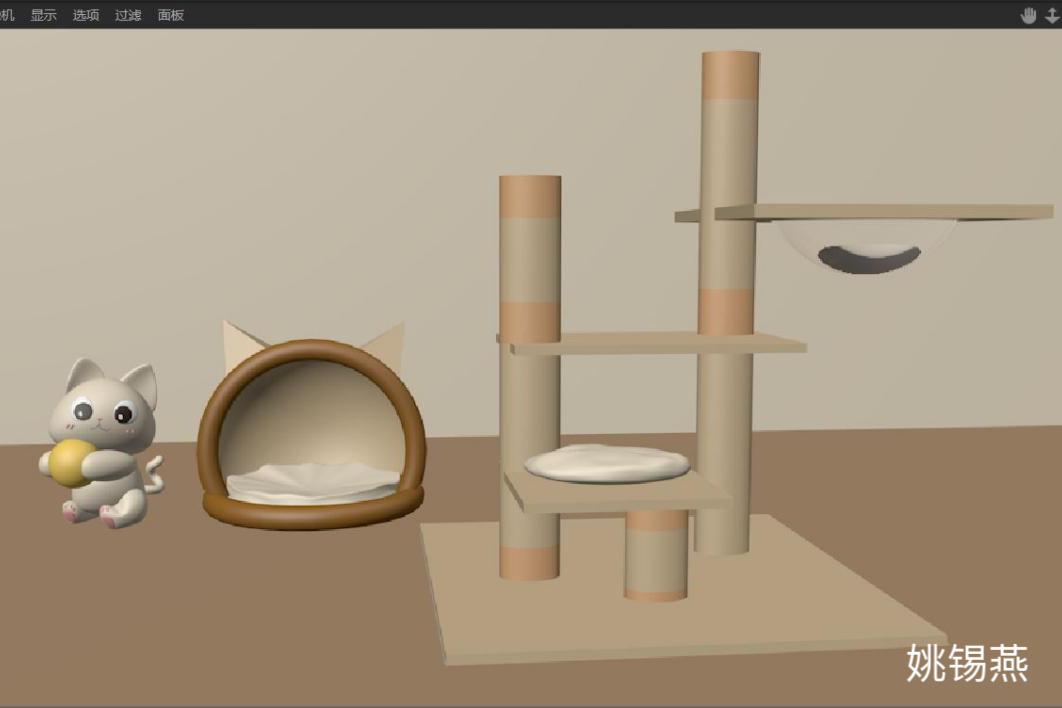
Task: Open the 显示 menu
Action: (43, 15)
